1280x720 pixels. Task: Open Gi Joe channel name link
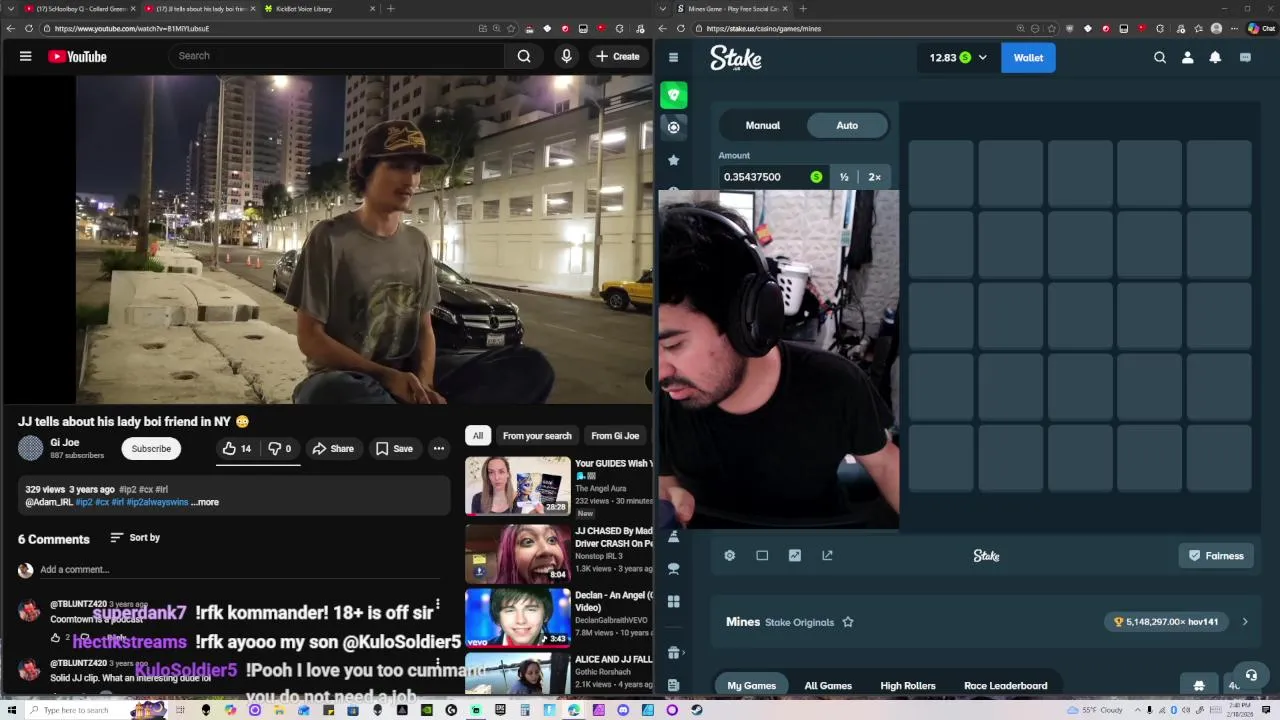coord(64,443)
